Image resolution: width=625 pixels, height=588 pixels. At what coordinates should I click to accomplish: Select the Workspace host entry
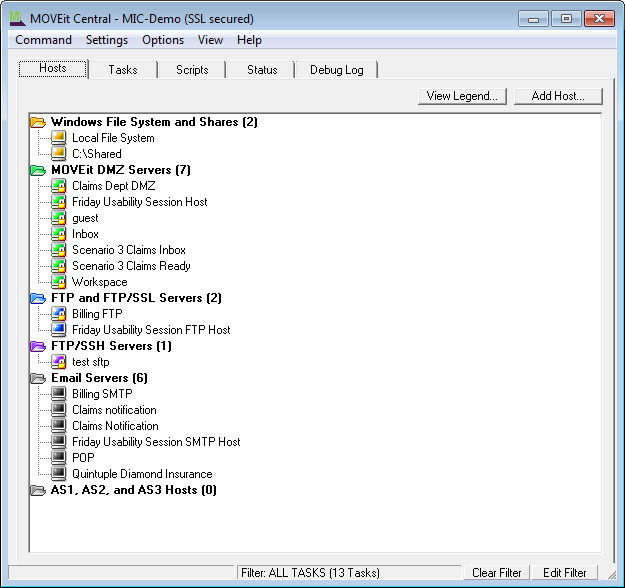(100, 282)
